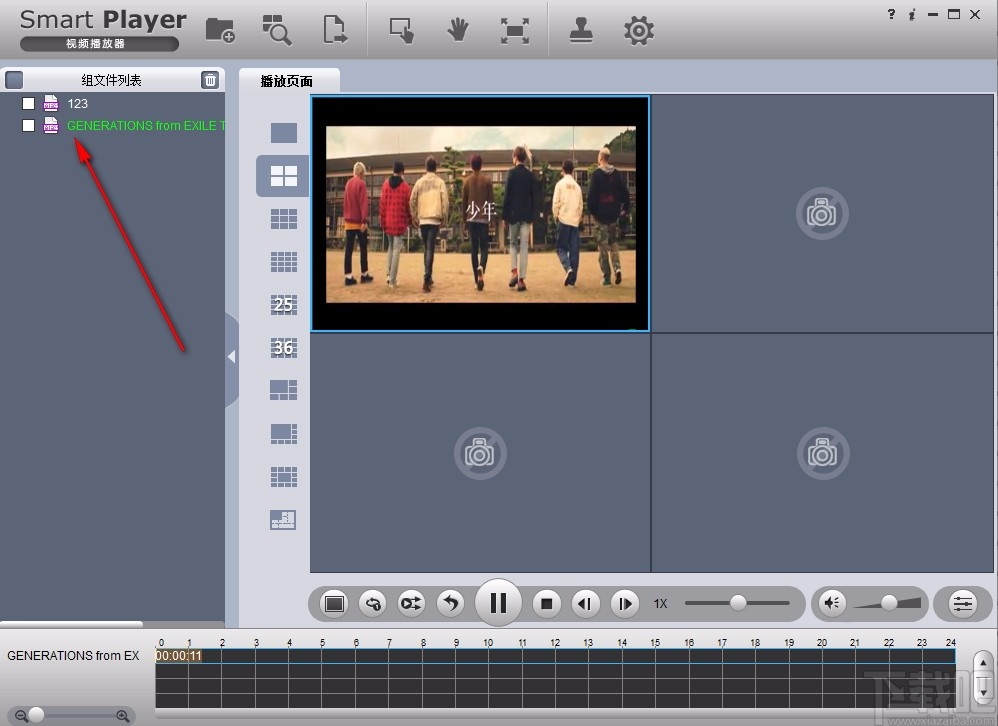This screenshot has height=726, width=998.
Task: Pause the video playback
Action: tap(498, 603)
